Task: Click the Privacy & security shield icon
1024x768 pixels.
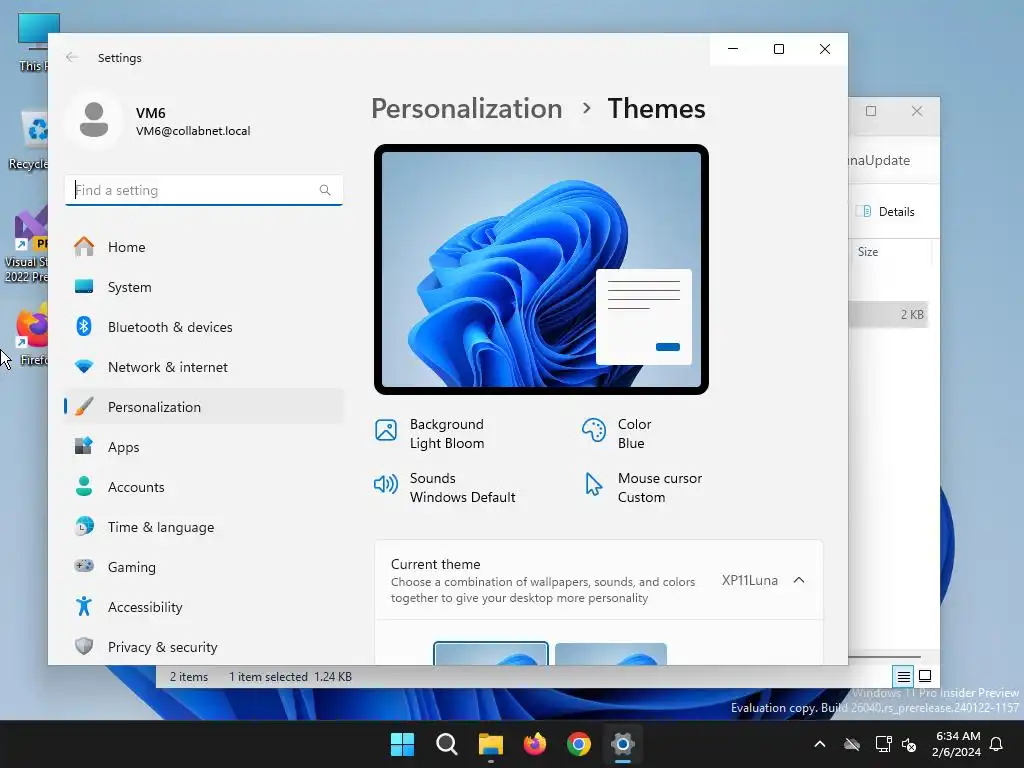Action: (x=84, y=647)
